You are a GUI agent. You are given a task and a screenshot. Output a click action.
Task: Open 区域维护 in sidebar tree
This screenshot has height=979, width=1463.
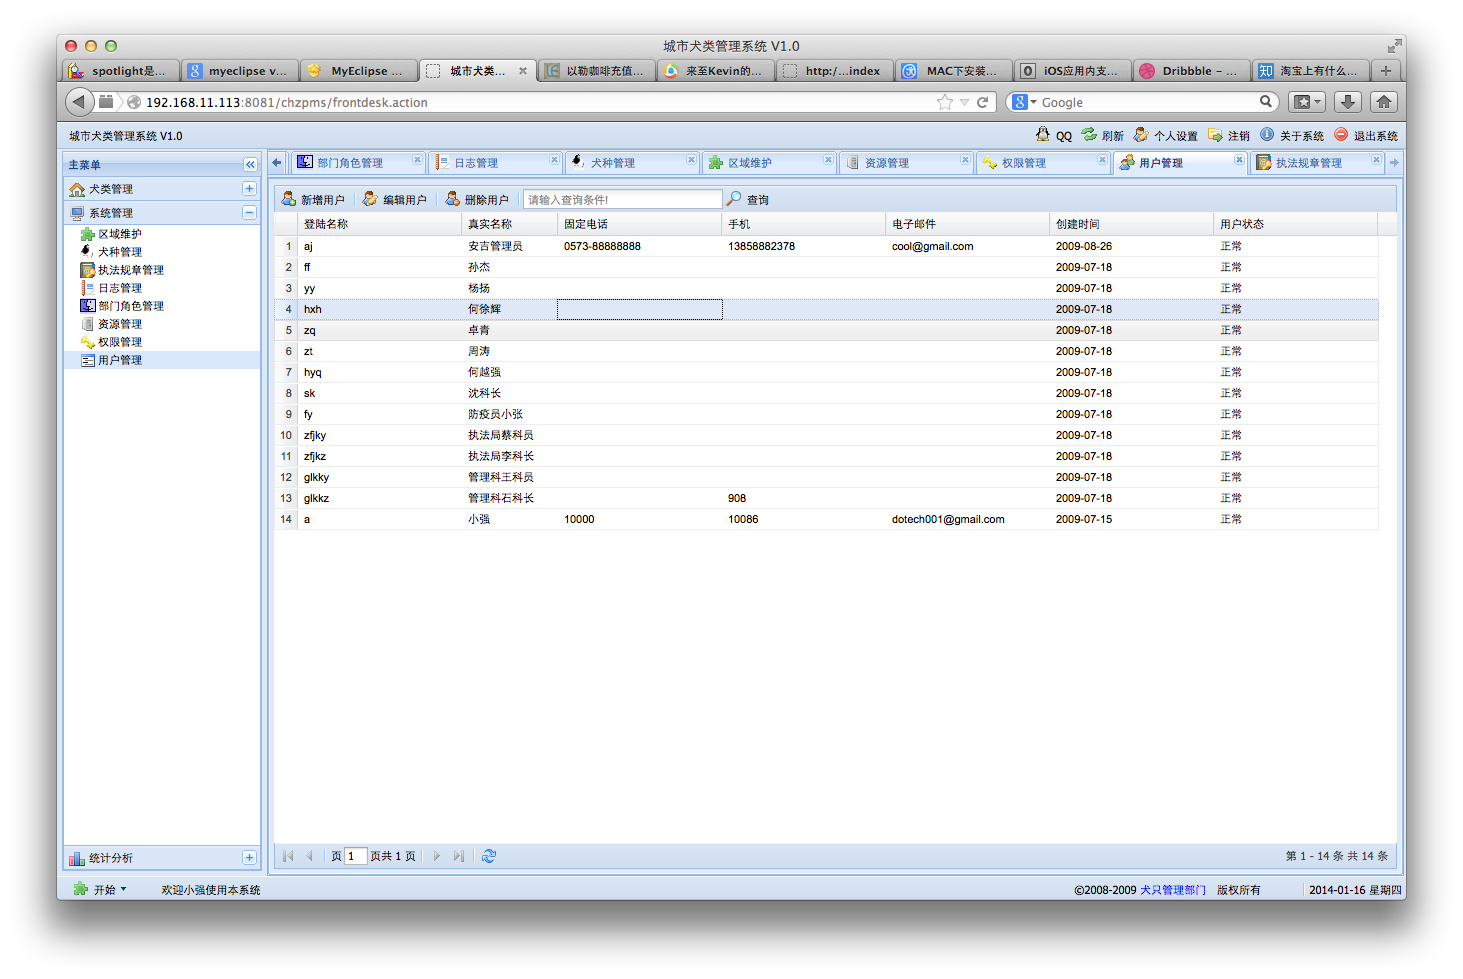(x=119, y=234)
